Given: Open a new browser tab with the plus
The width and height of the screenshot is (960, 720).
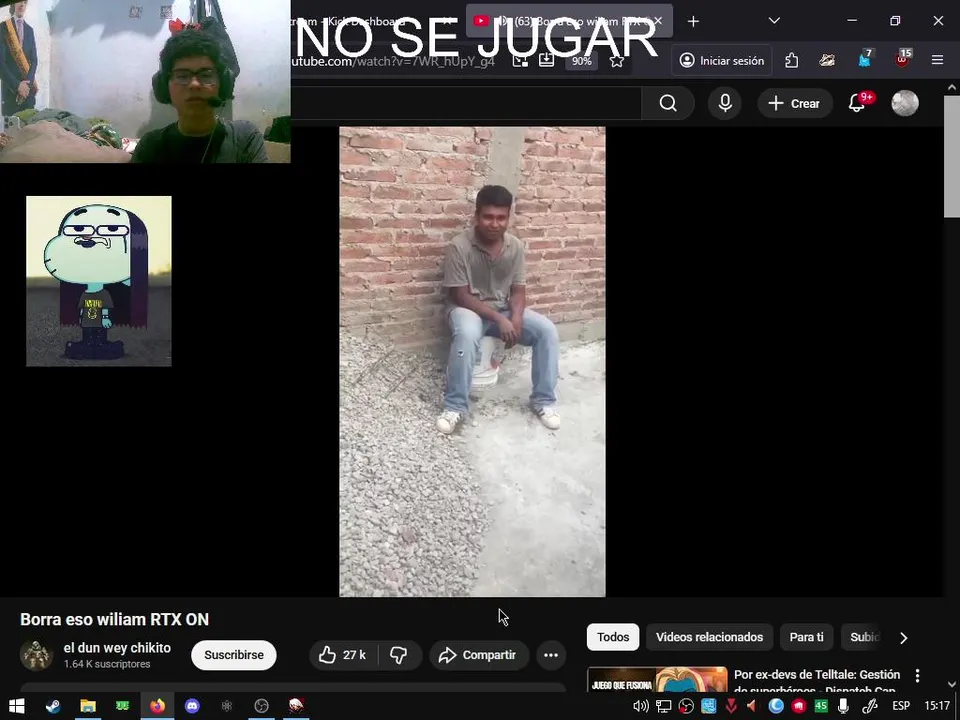Looking at the screenshot, I should click(693, 21).
